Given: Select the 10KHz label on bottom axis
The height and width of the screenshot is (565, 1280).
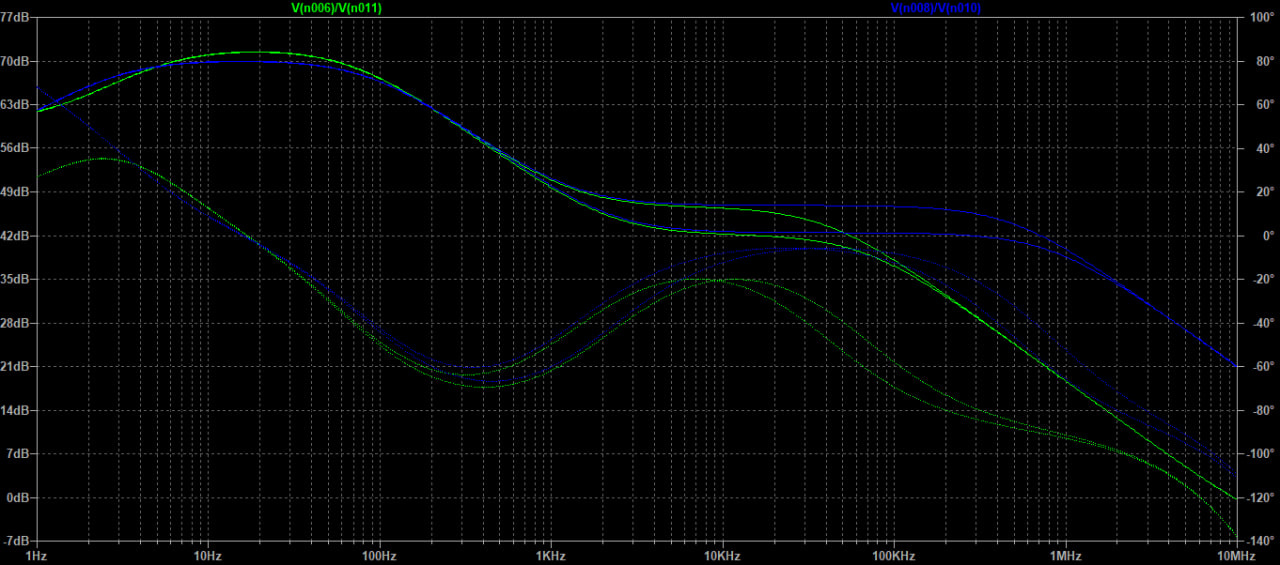Looking at the screenshot, I should coord(721,555).
